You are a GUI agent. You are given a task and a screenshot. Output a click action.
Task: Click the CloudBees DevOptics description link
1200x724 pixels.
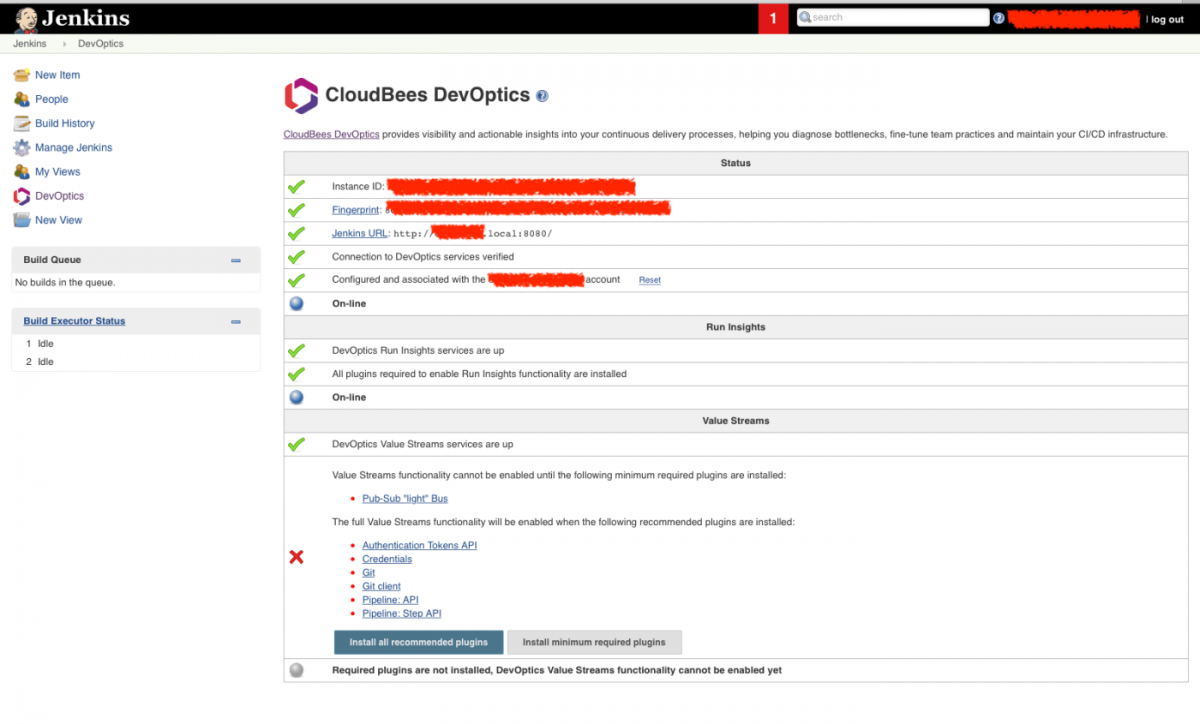click(331, 134)
